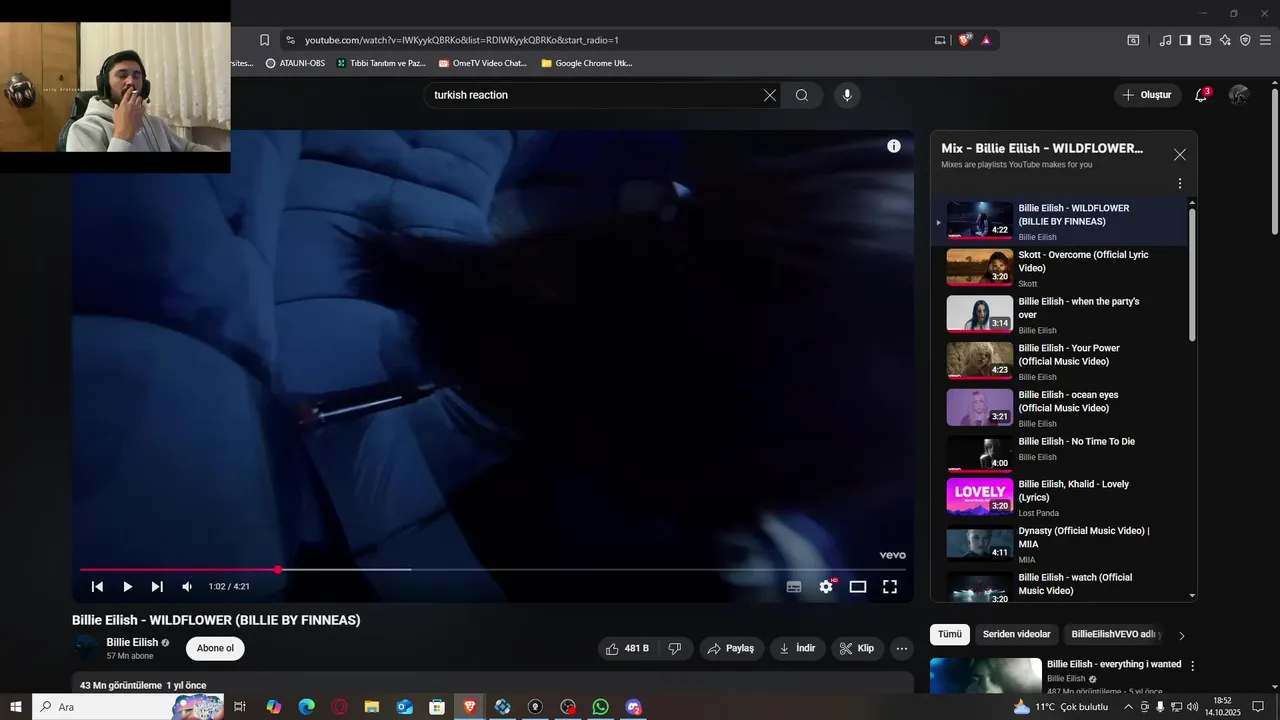The image size is (1280, 720).
Task: Open the info card icon on the video
Action: click(x=894, y=146)
